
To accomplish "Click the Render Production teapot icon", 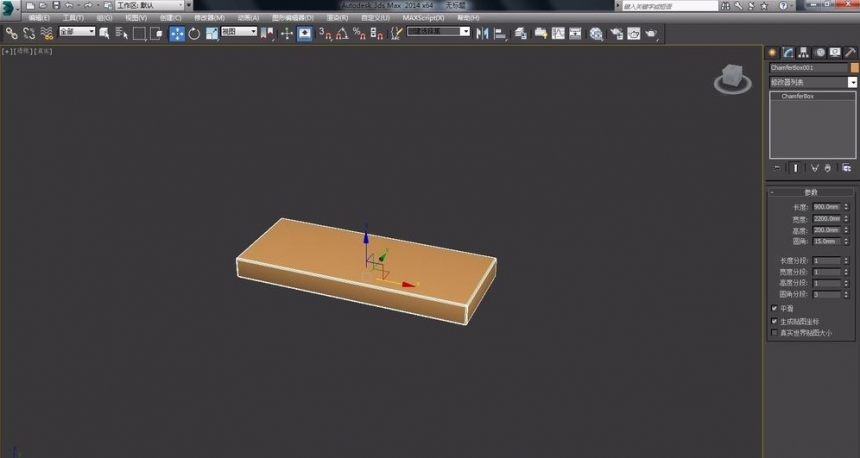I will [651, 33].
